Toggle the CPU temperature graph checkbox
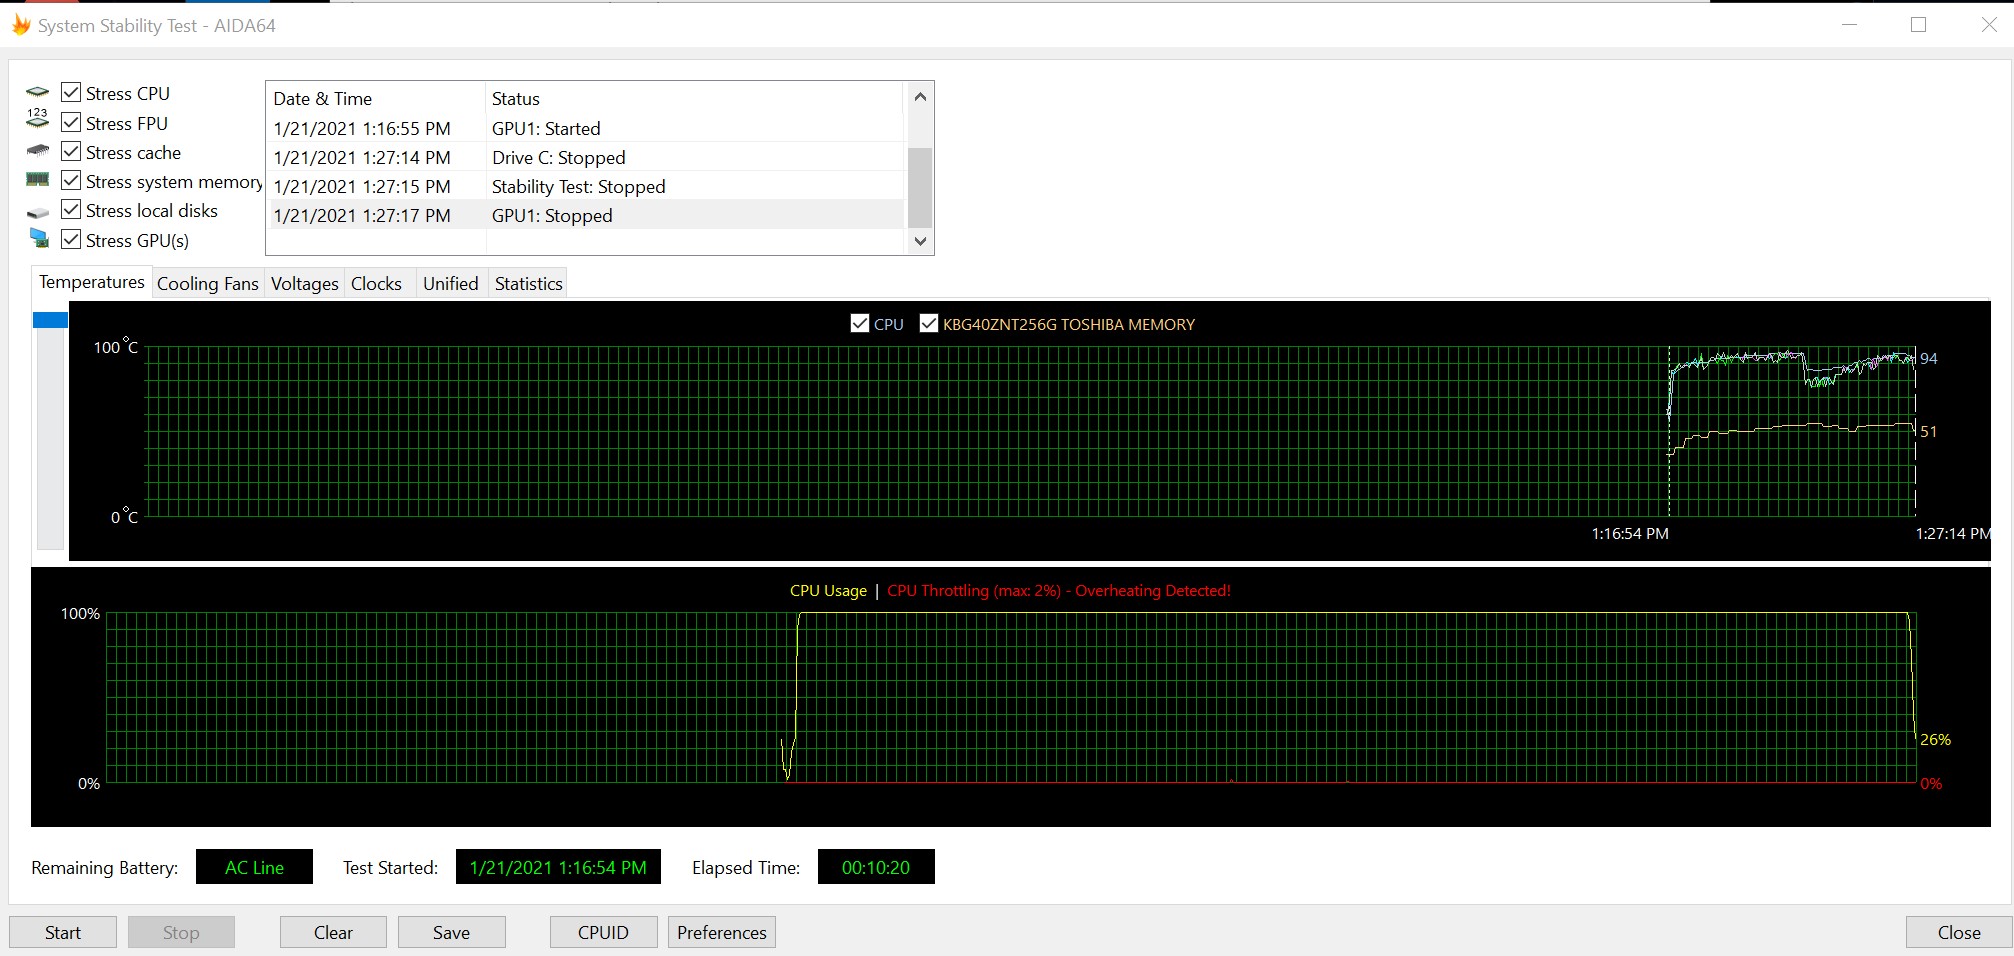 [859, 323]
